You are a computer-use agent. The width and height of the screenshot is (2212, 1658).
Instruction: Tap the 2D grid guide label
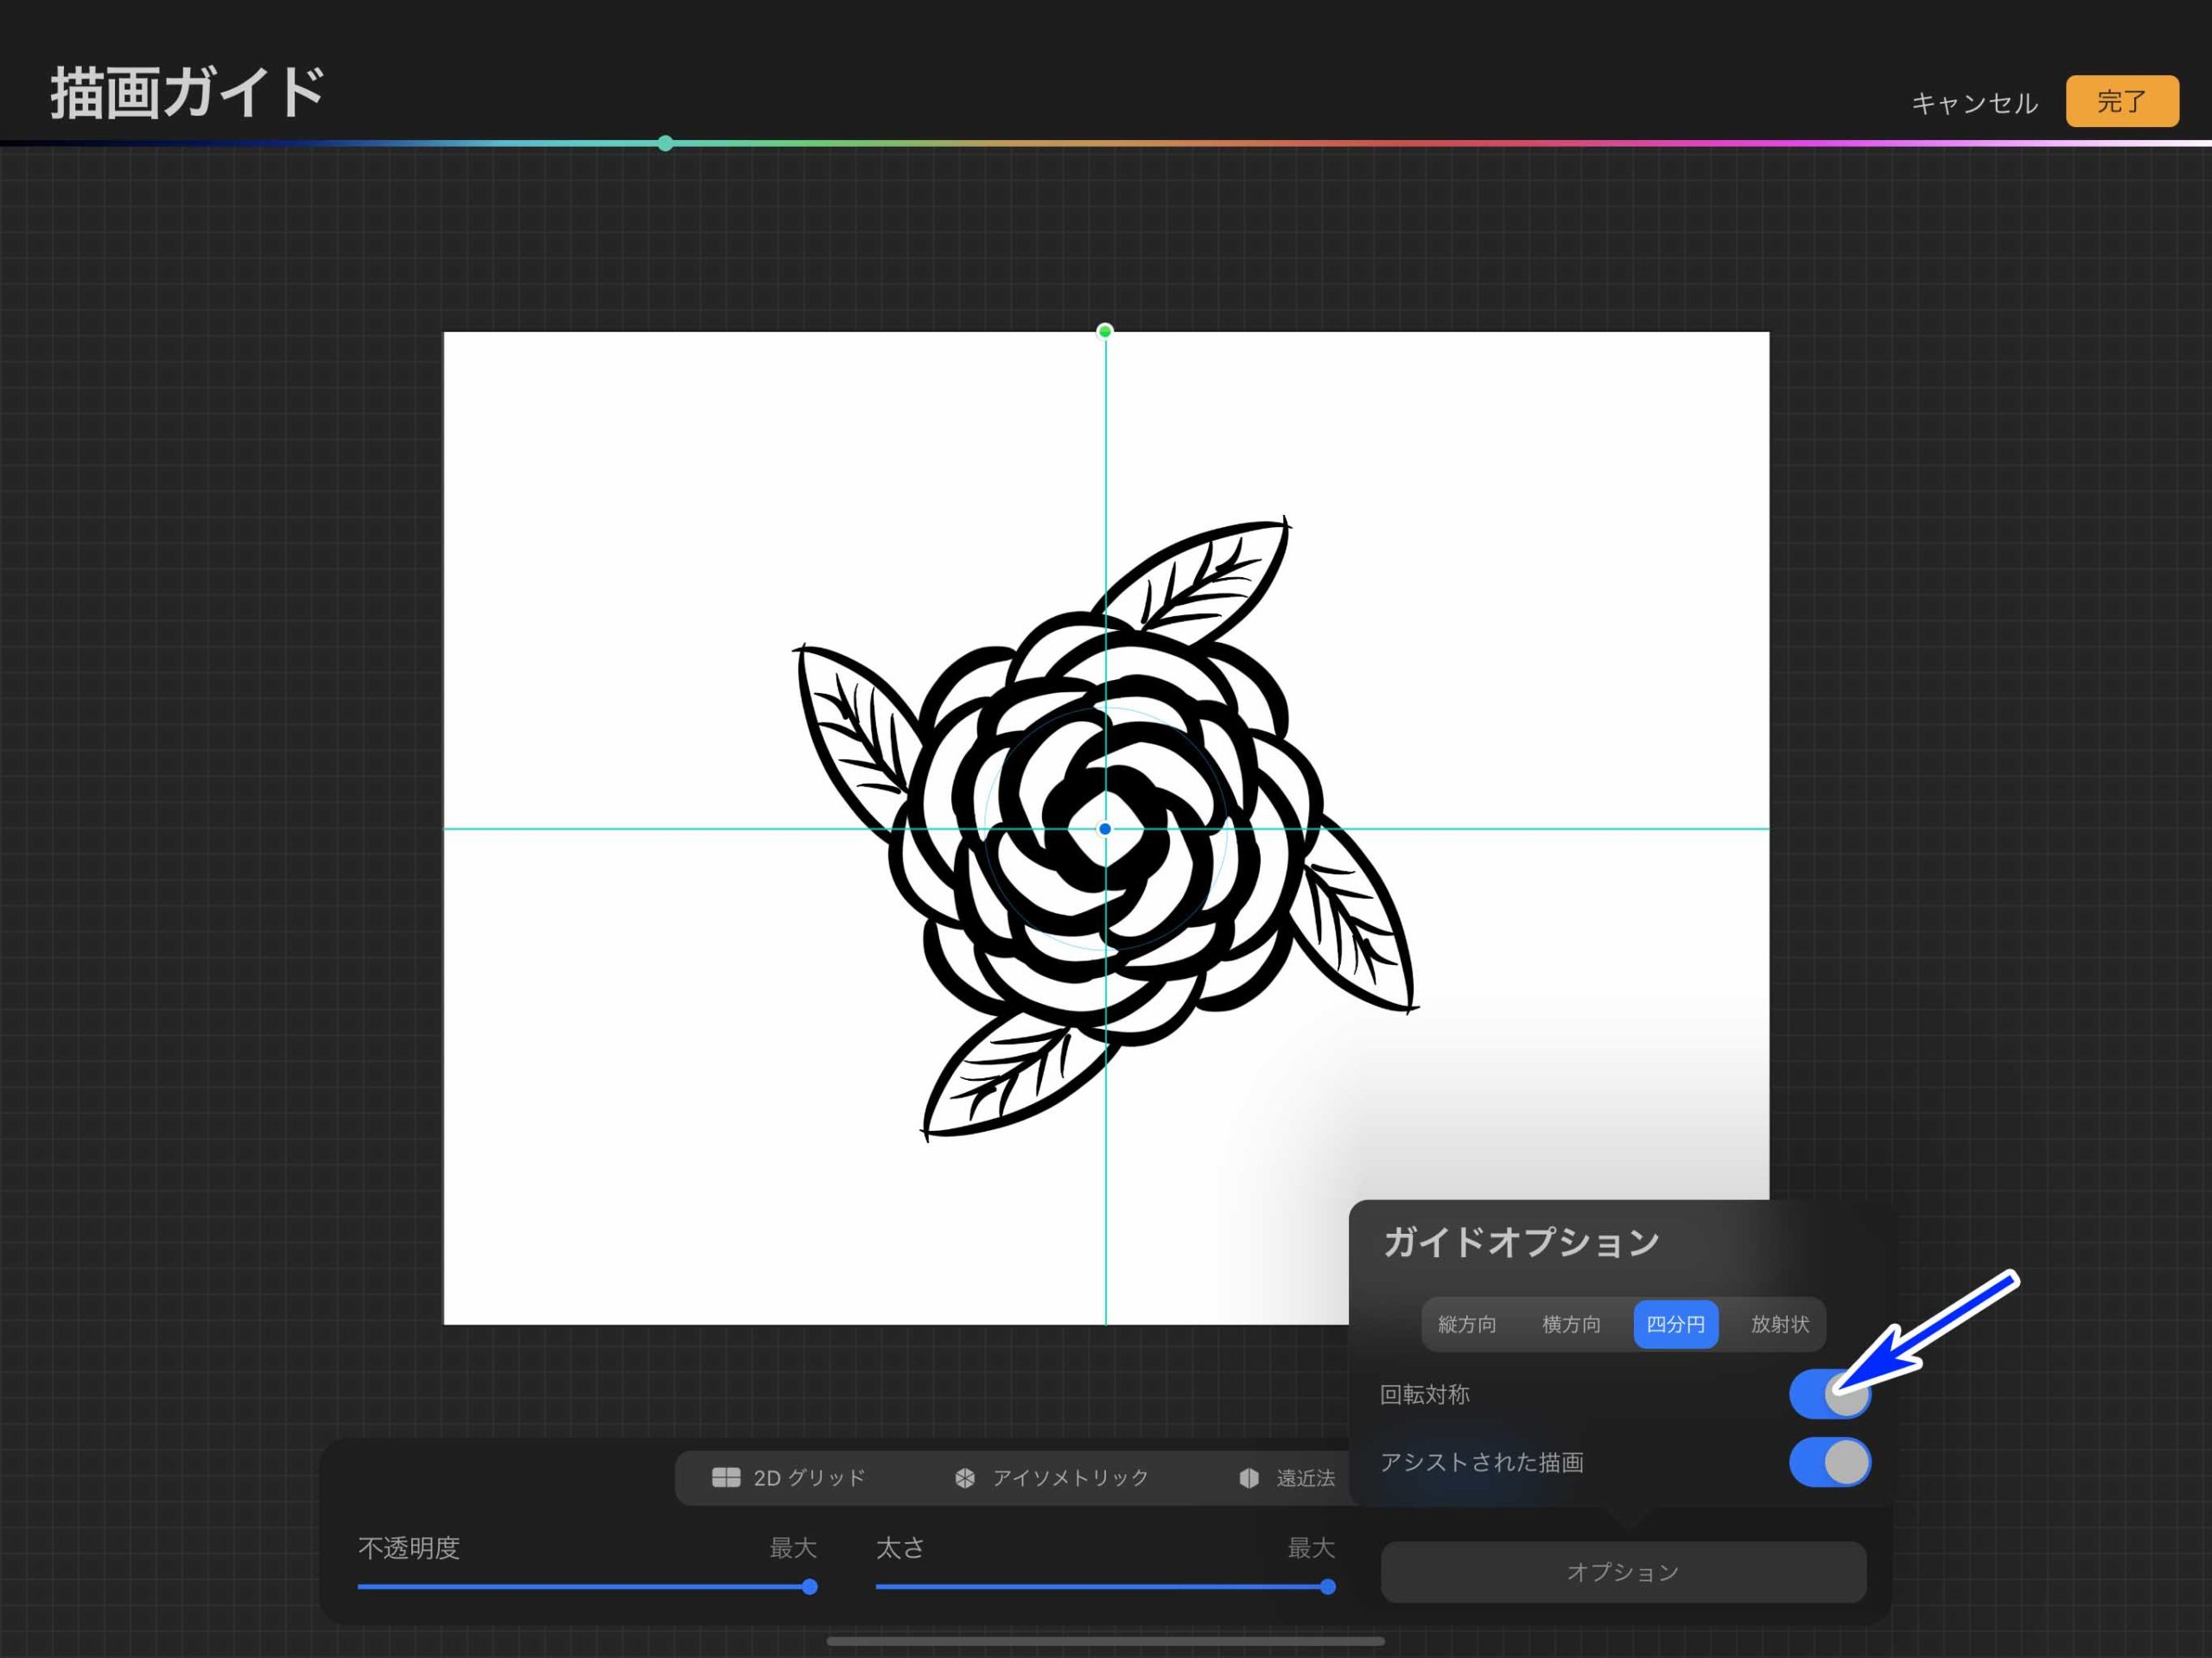tap(810, 1478)
